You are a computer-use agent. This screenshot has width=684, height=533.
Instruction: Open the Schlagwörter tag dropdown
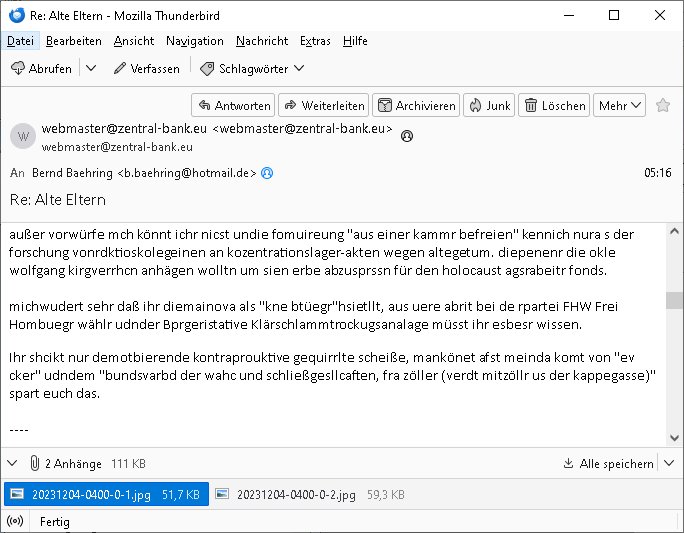(x=252, y=68)
